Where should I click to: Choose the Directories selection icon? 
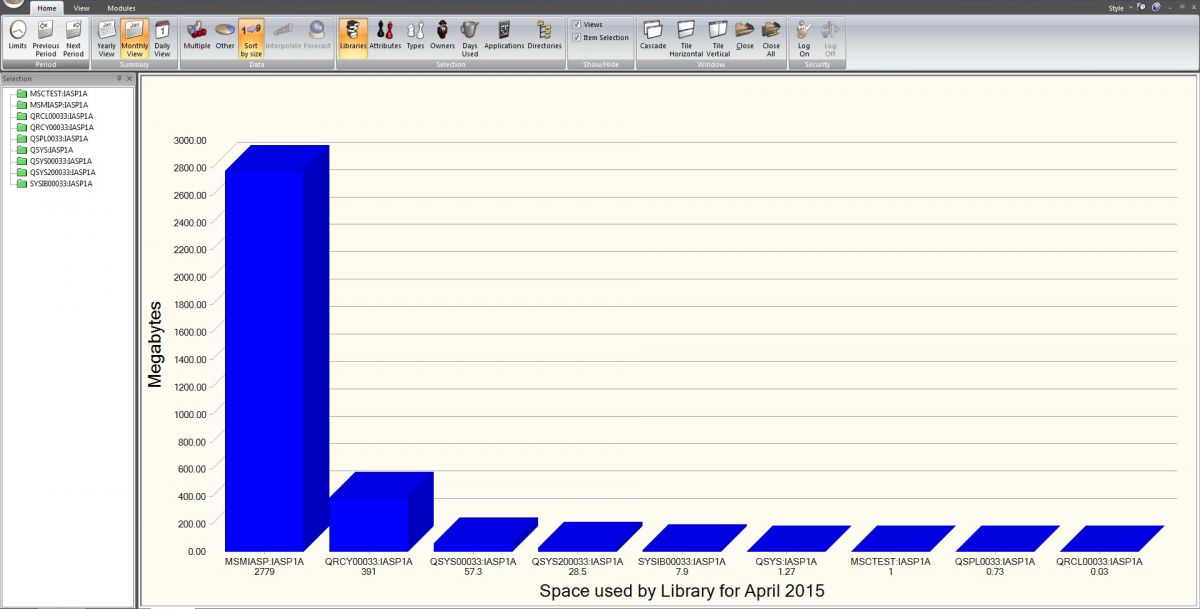pyautogui.click(x=544, y=32)
